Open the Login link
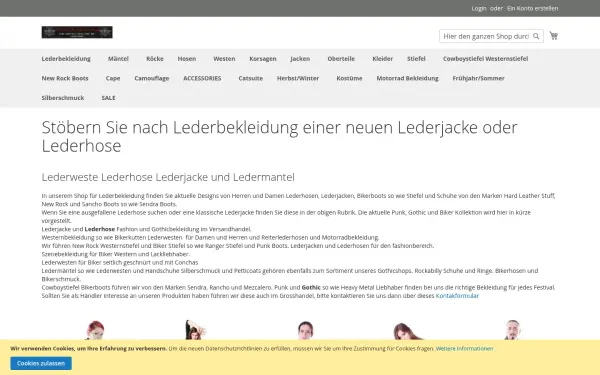Image resolution: width=600 pixels, height=375 pixels. pos(479,8)
